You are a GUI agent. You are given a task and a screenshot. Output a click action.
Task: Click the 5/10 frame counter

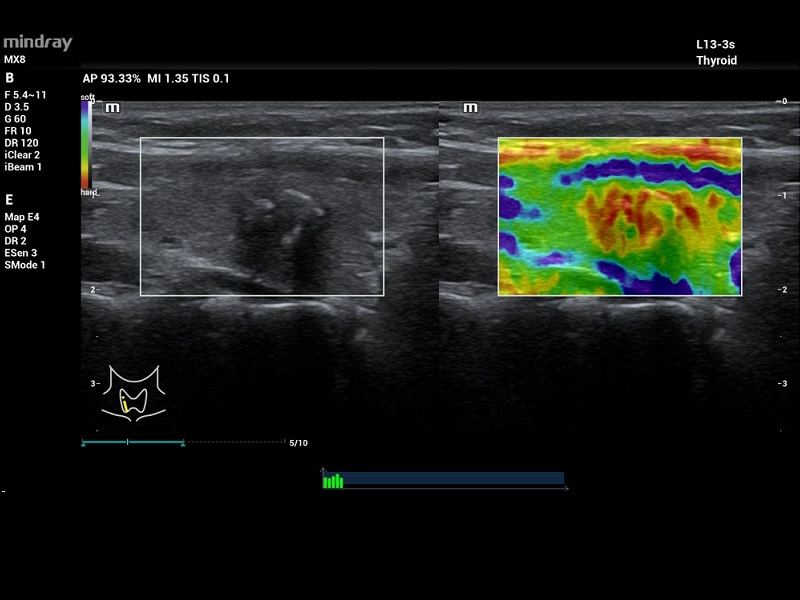tap(298, 442)
